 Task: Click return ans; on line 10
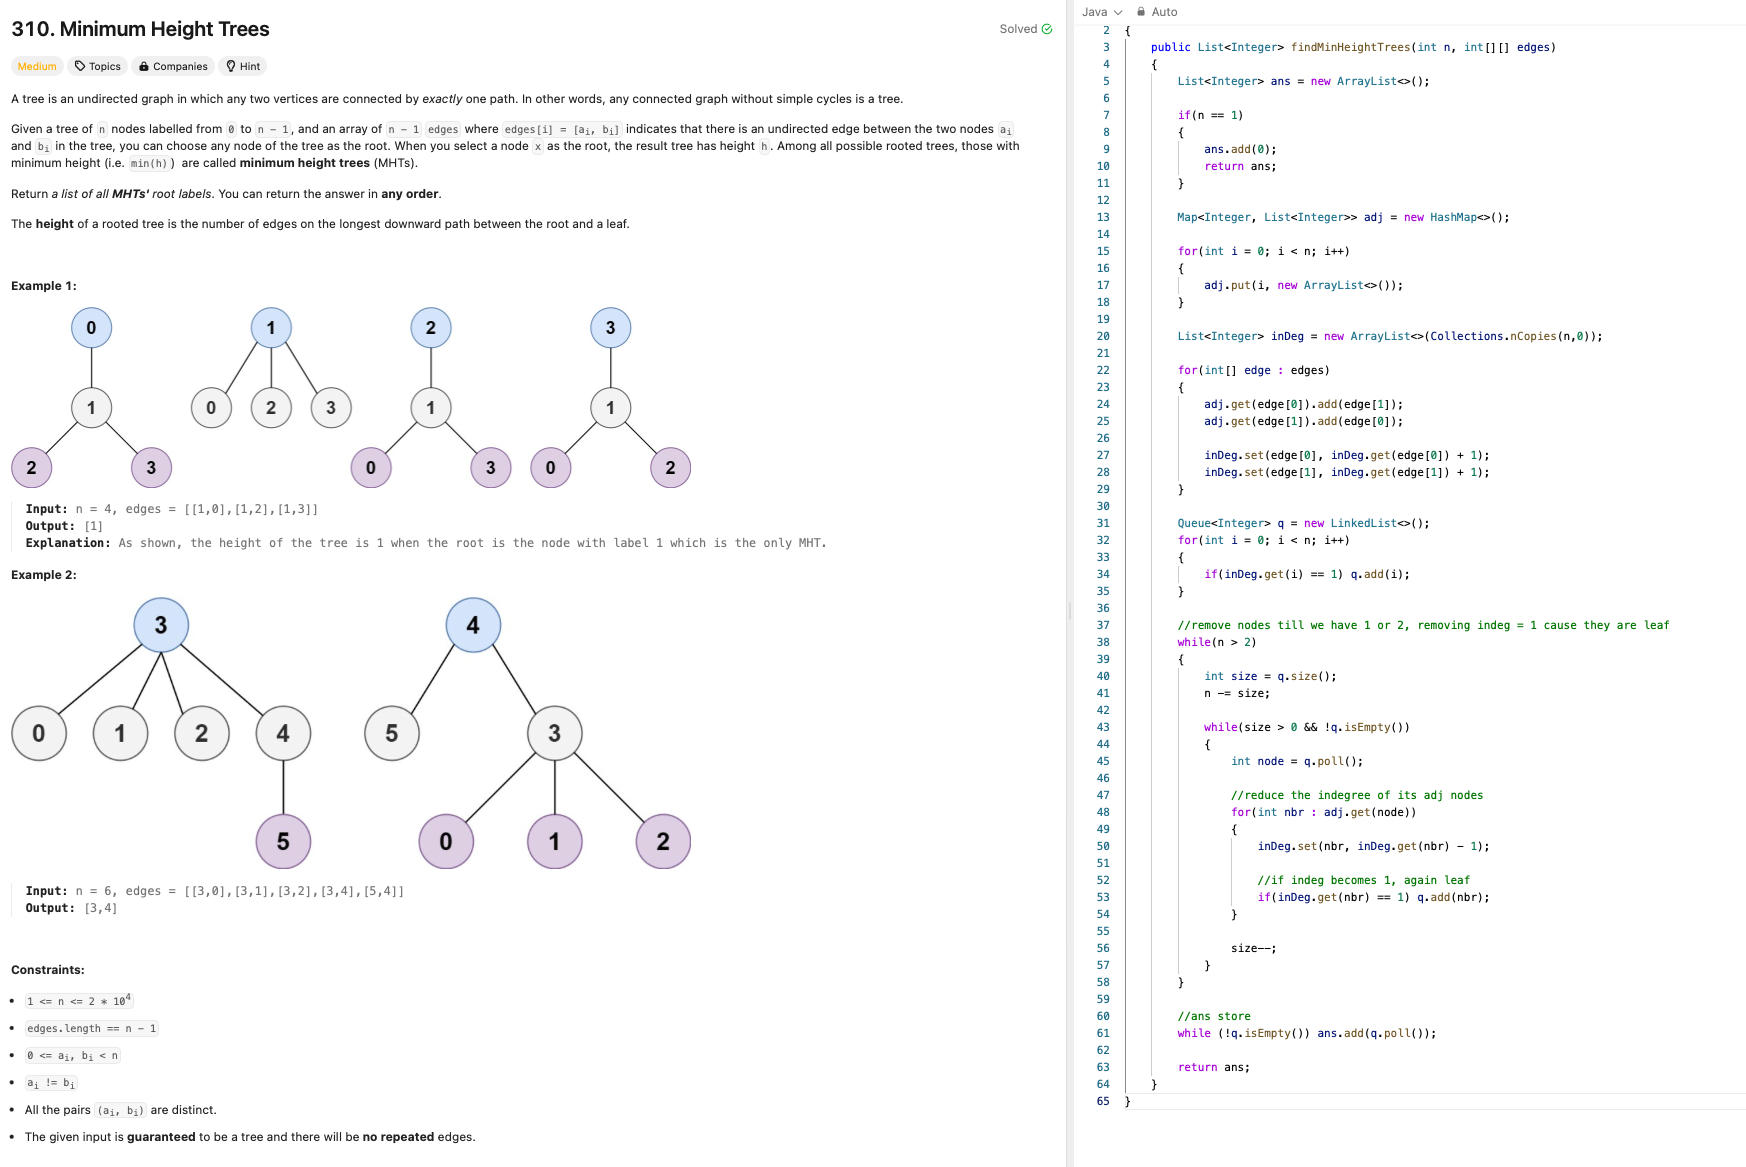1240,166
